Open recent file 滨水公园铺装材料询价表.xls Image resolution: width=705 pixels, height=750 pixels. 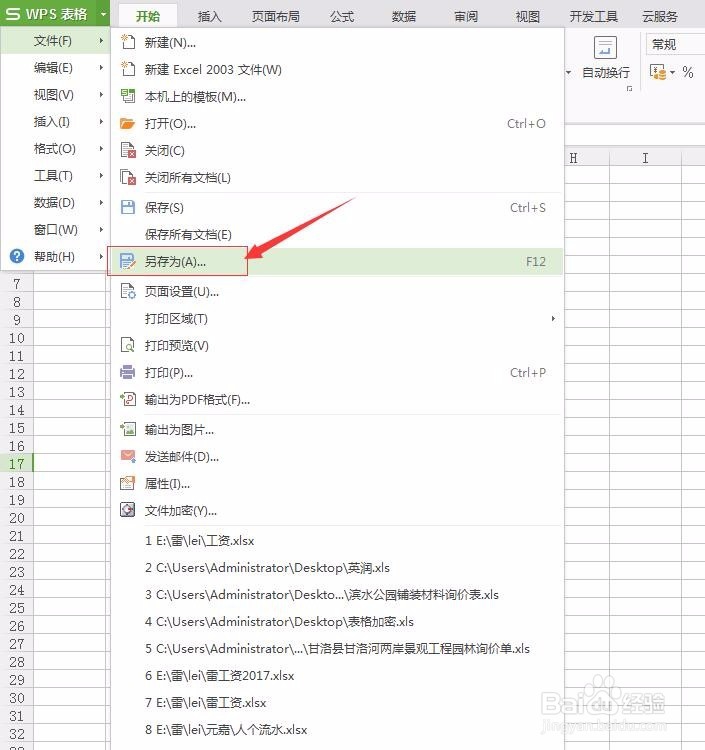click(337, 595)
